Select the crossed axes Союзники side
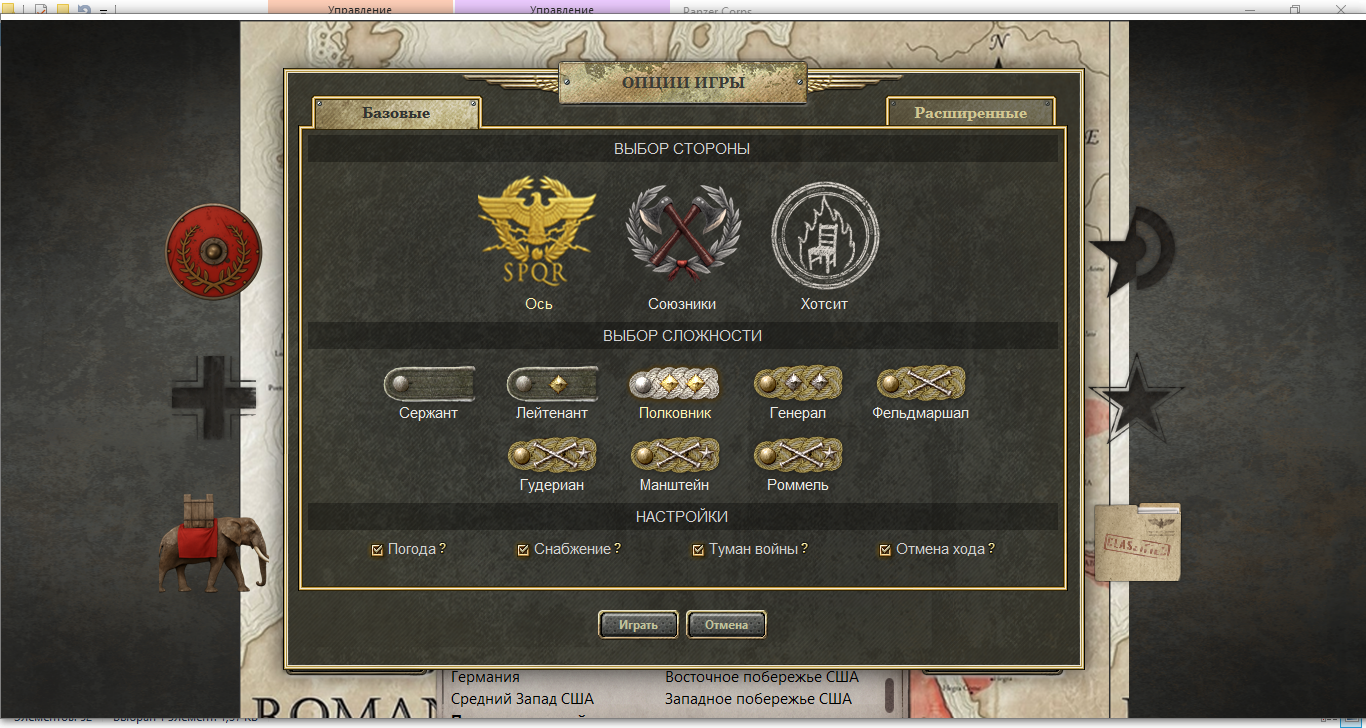 683,232
